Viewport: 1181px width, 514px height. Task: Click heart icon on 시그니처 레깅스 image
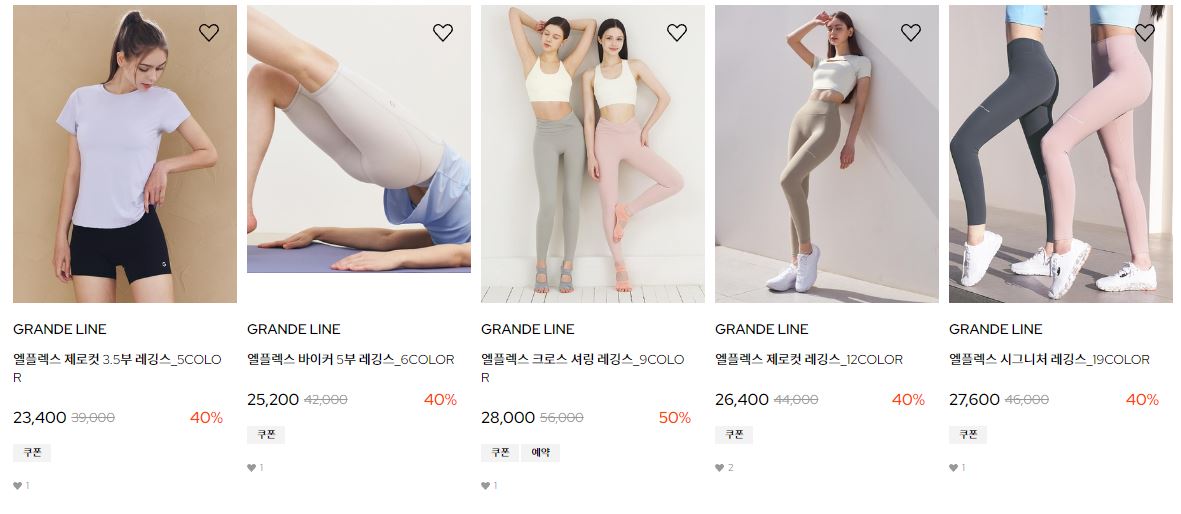click(1145, 32)
